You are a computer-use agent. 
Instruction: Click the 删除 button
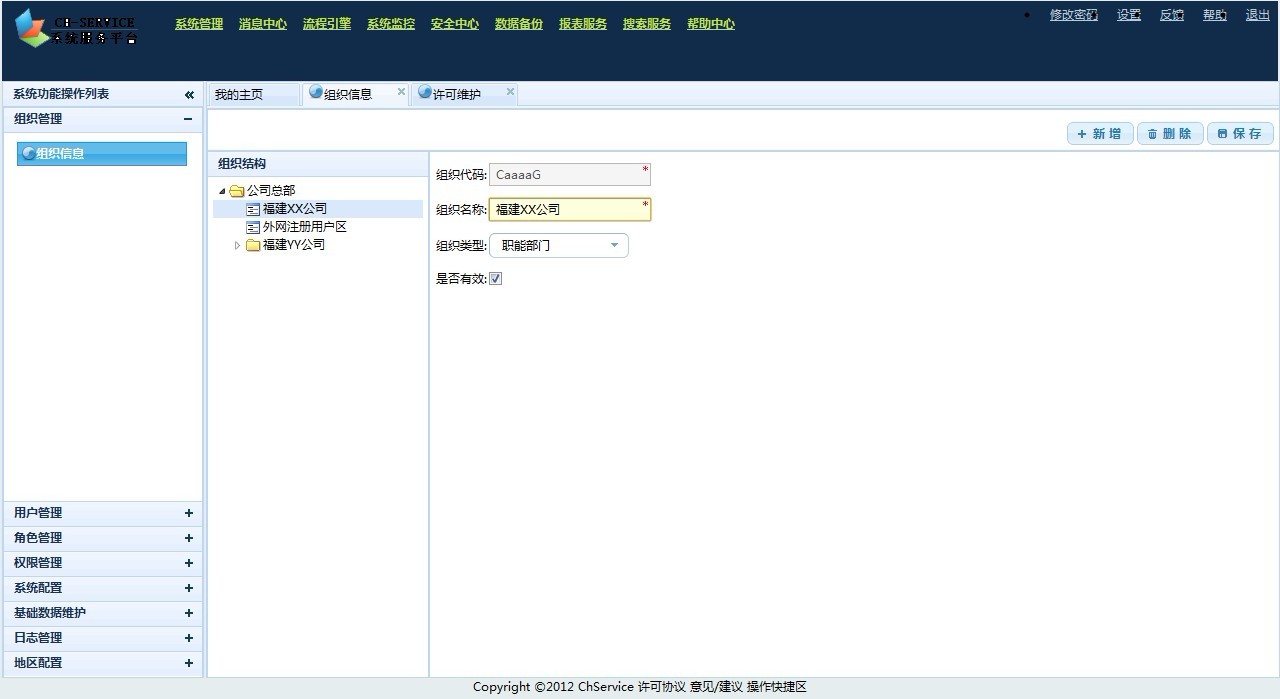(x=1170, y=134)
